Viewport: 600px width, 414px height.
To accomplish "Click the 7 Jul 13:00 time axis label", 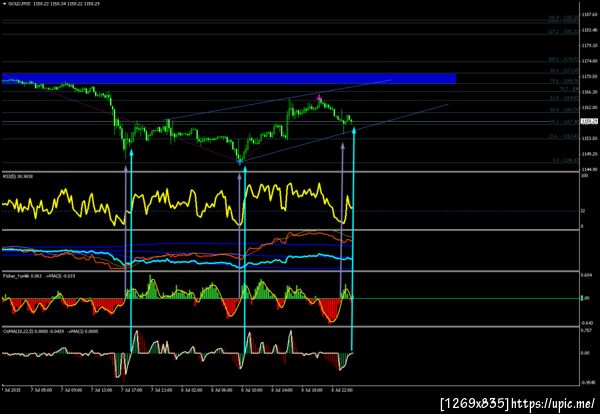I will point(101,390).
